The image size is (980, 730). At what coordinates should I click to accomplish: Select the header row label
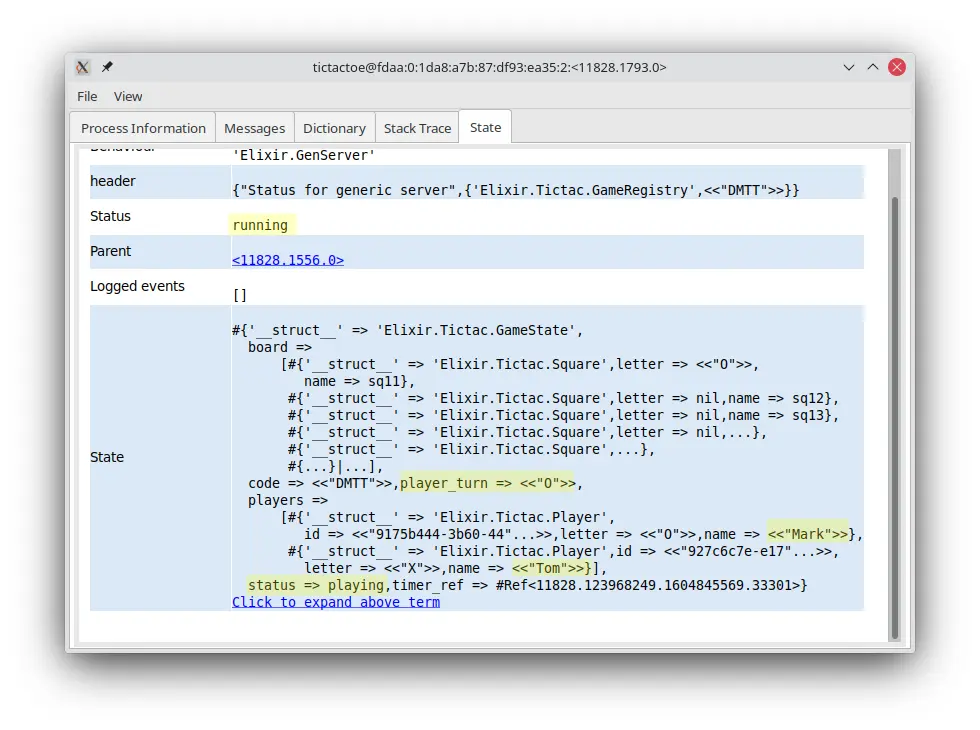coord(112,181)
